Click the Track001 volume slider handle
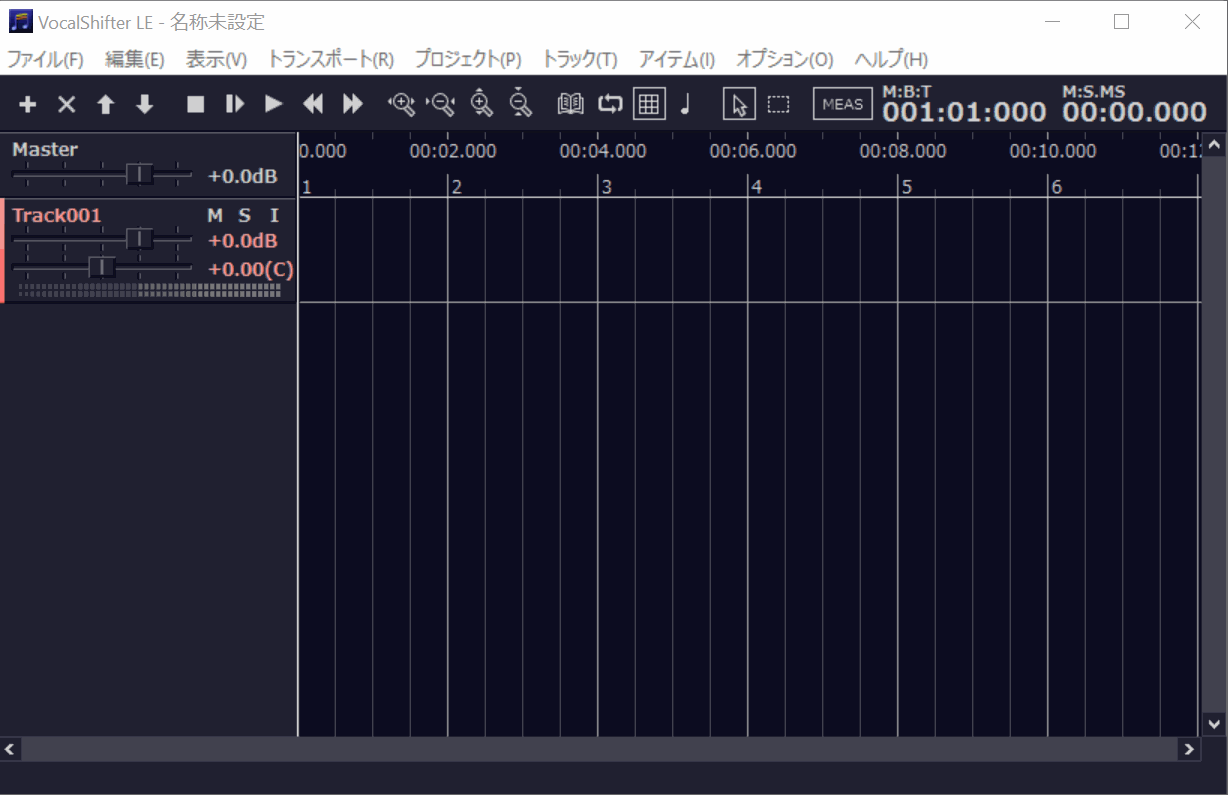 click(x=140, y=239)
